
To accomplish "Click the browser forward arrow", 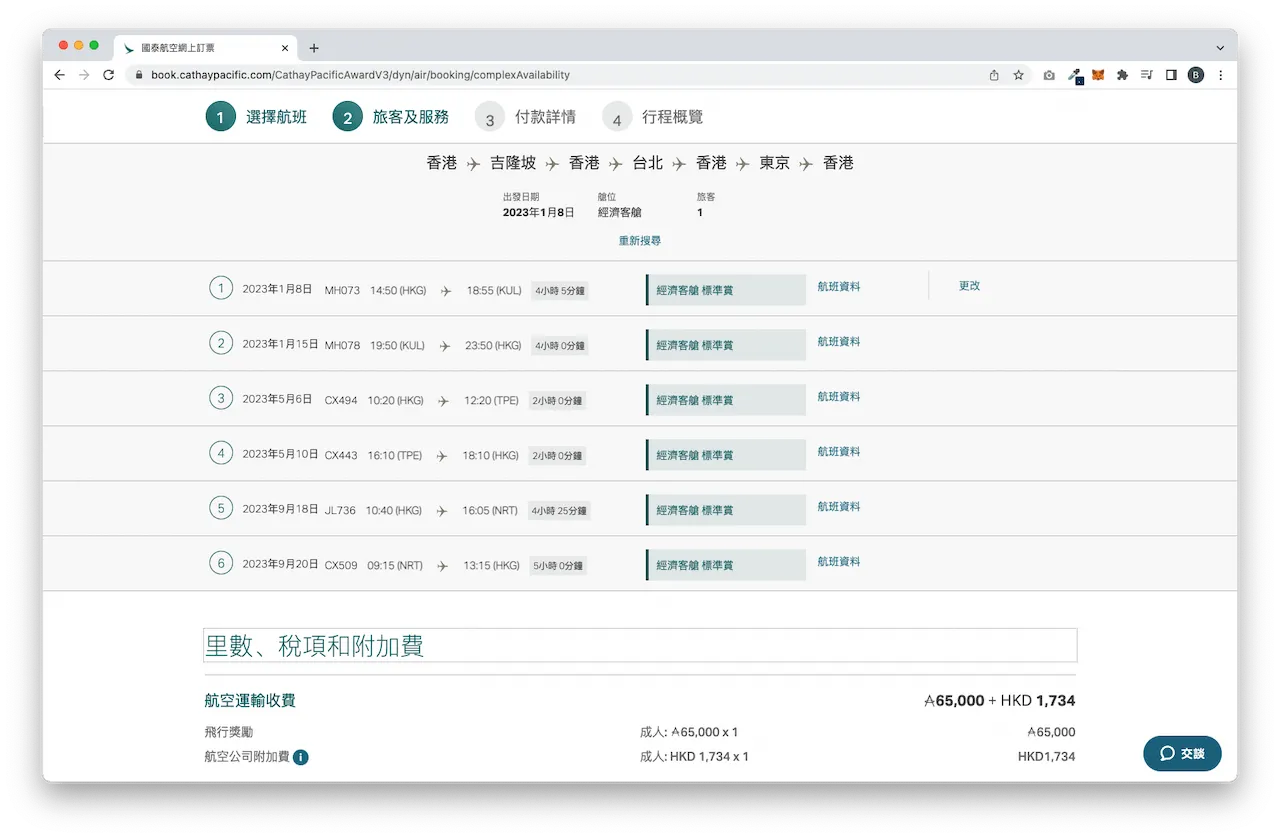I will click(84, 75).
